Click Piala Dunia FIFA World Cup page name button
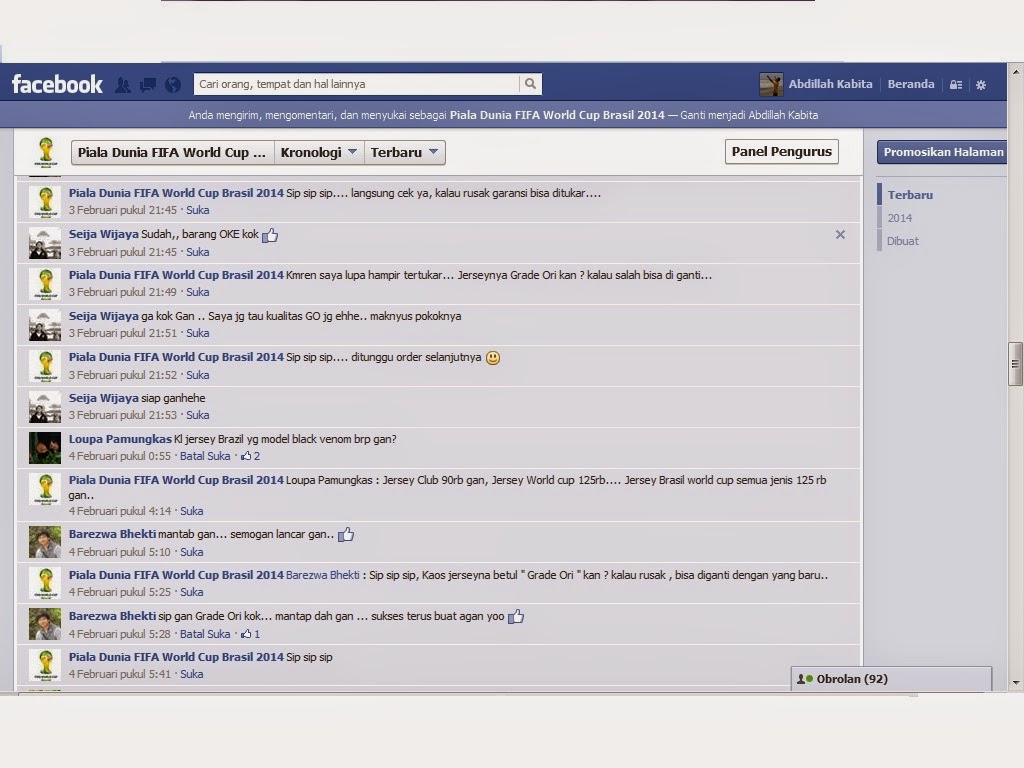This screenshot has height=768, width=1024. click(x=172, y=152)
